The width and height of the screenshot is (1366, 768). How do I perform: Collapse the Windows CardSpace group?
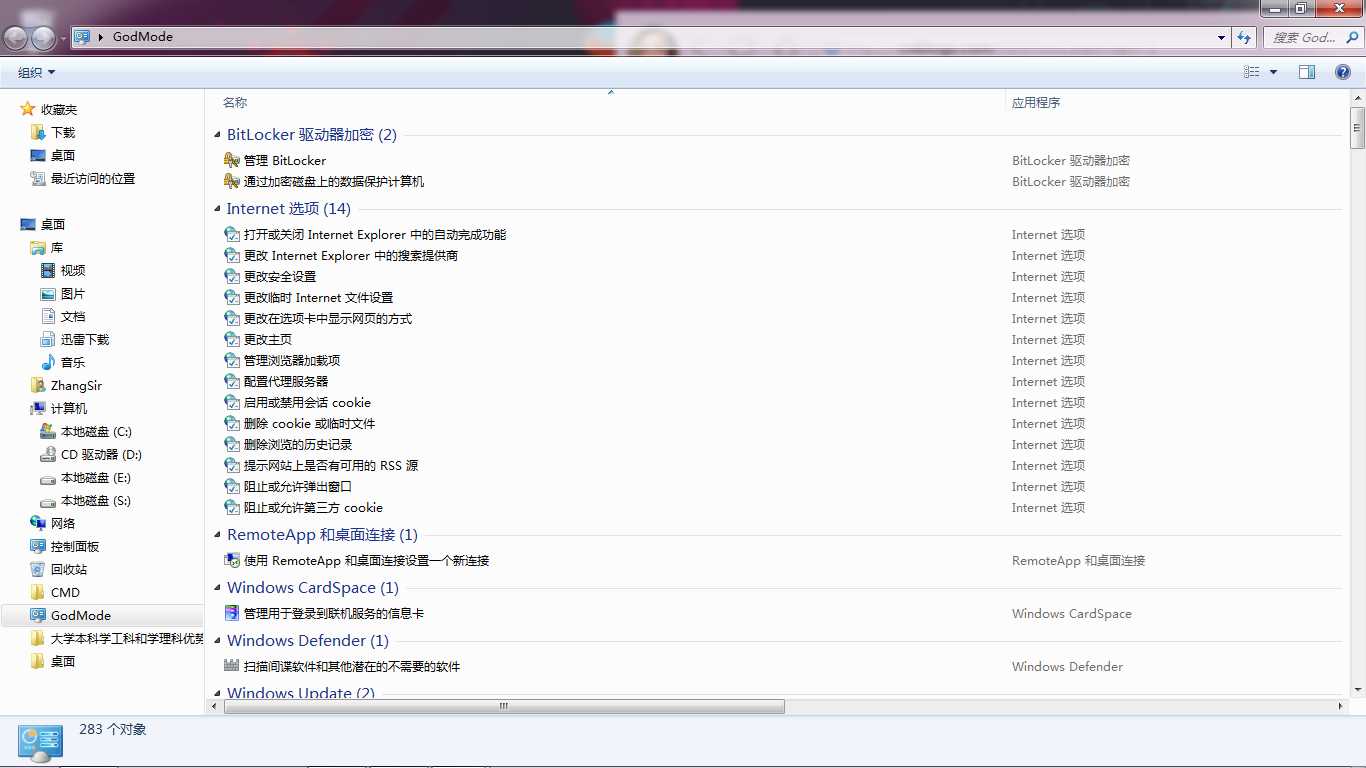coord(219,588)
